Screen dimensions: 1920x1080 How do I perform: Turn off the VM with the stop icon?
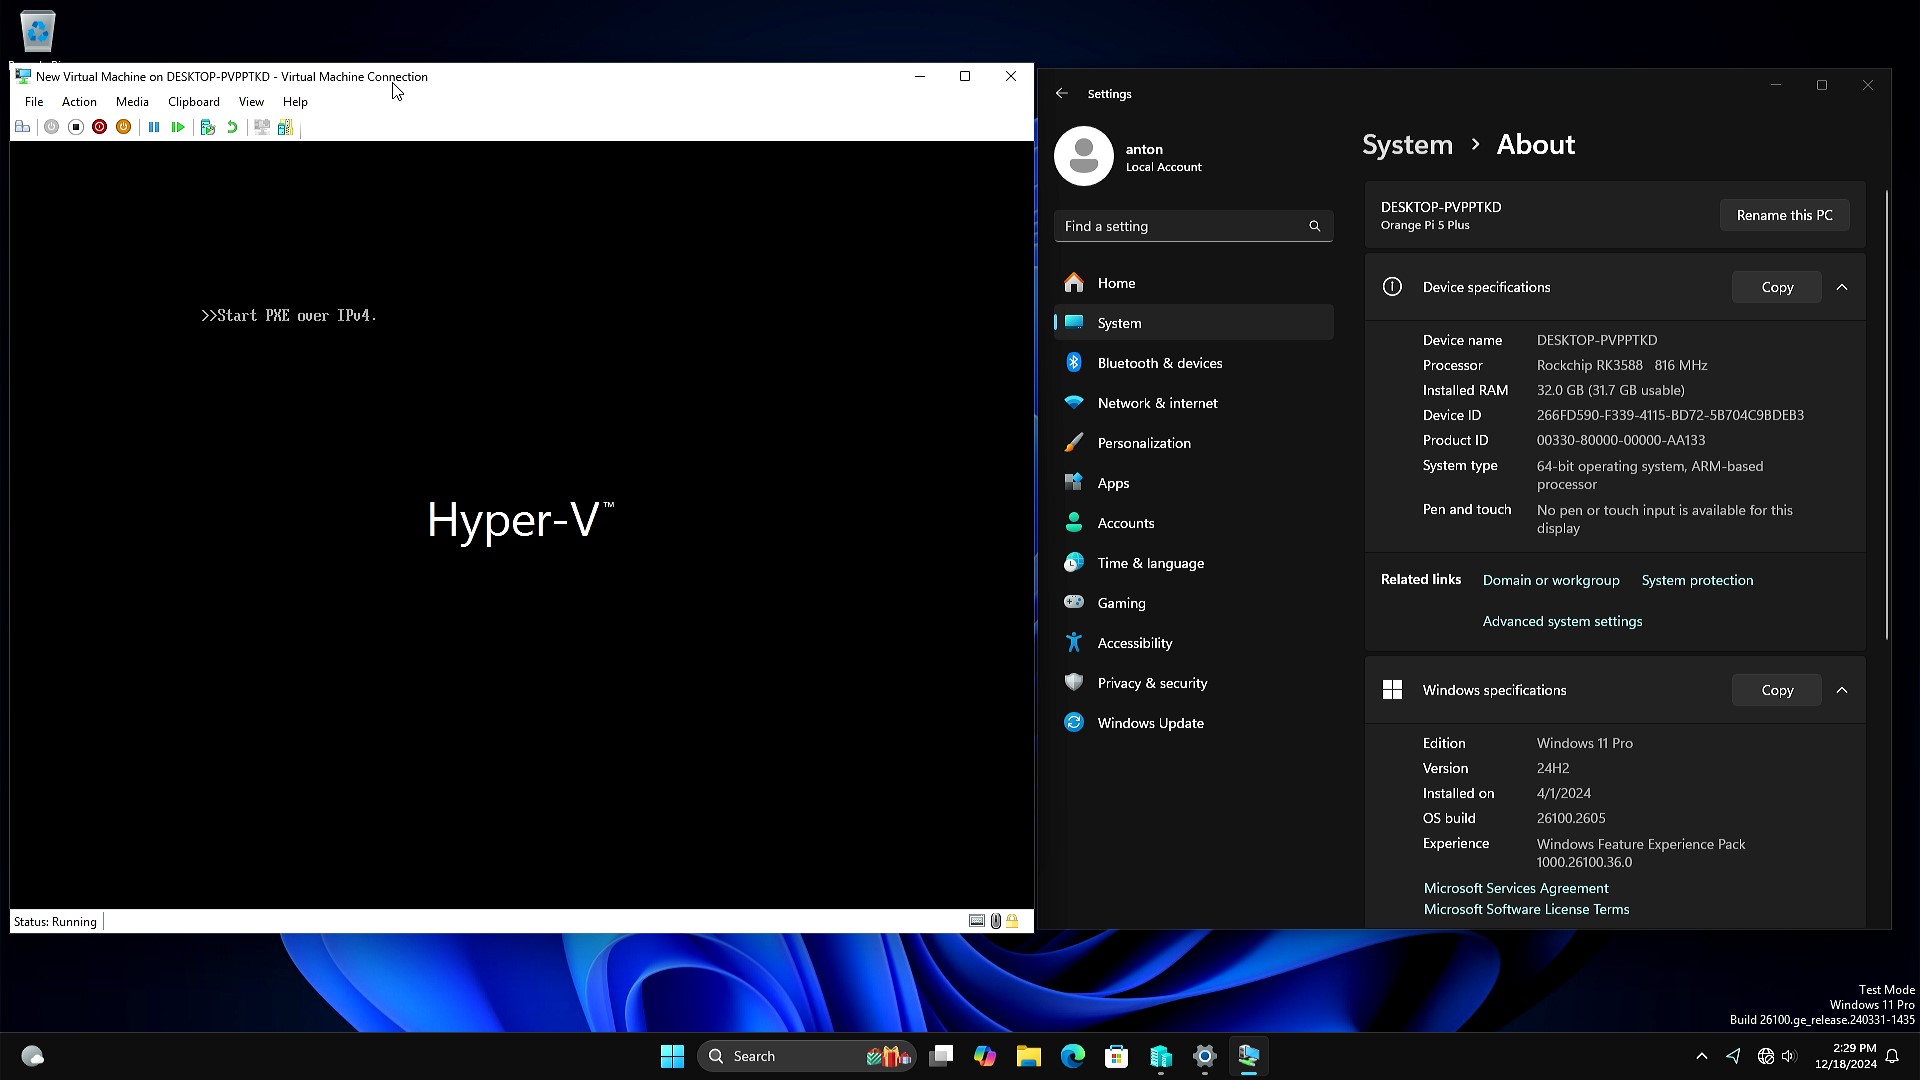[x=75, y=127]
